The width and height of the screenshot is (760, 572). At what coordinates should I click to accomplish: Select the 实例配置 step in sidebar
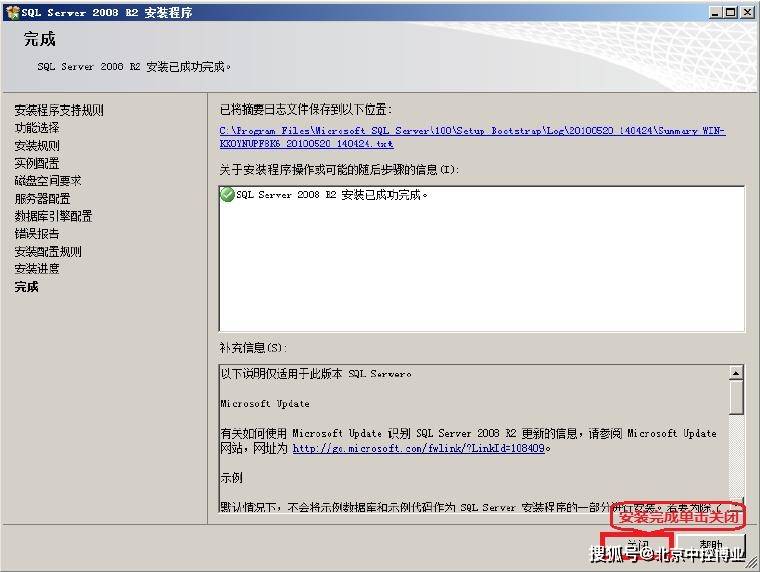point(37,163)
